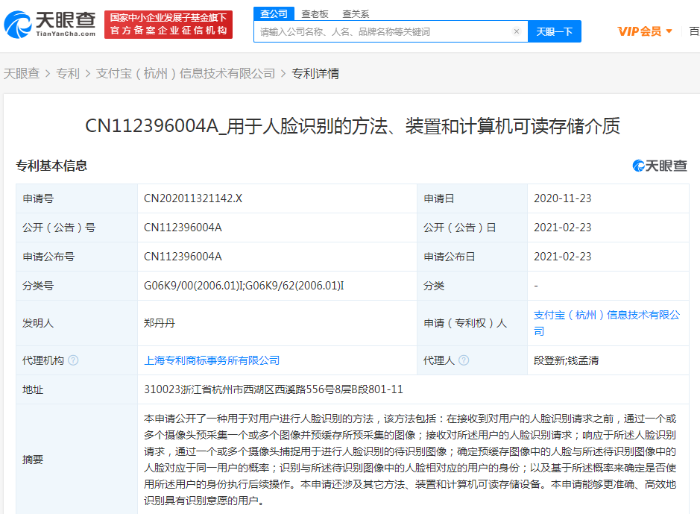Image resolution: width=700 pixels, height=514 pixels.
Task: Select application number CN202011321142.X
Action: pyautogui.click(x=193, y=198)
